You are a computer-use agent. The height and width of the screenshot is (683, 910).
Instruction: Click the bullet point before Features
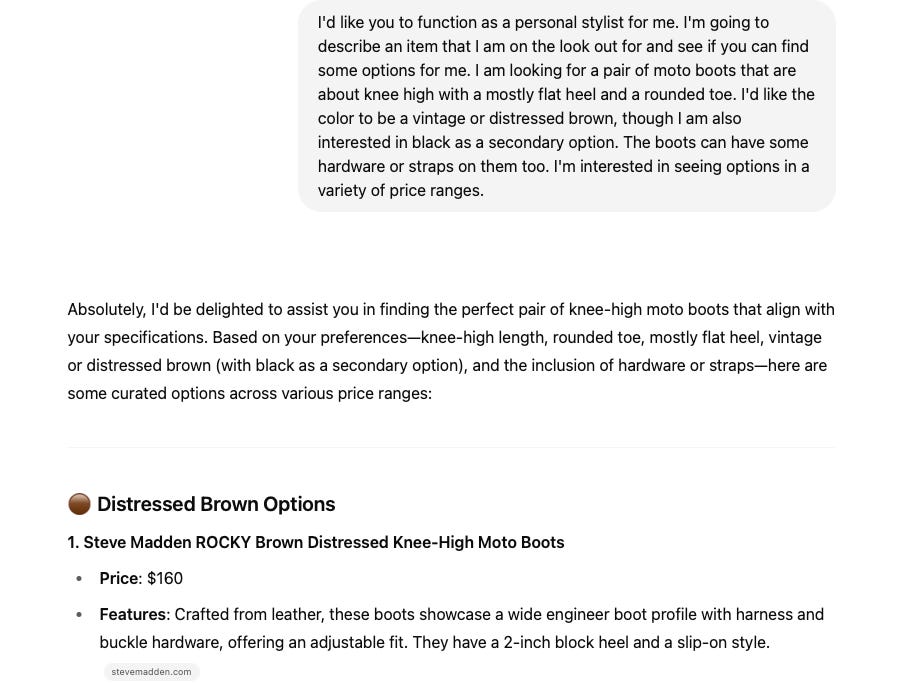[79, 615]
